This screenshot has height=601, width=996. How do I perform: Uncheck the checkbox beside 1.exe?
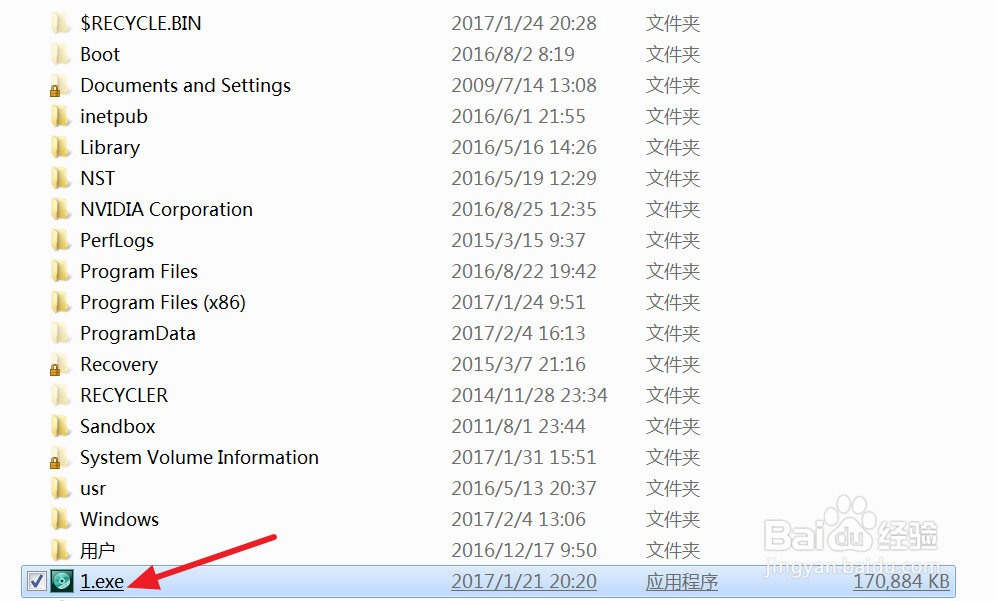(37, 581)
